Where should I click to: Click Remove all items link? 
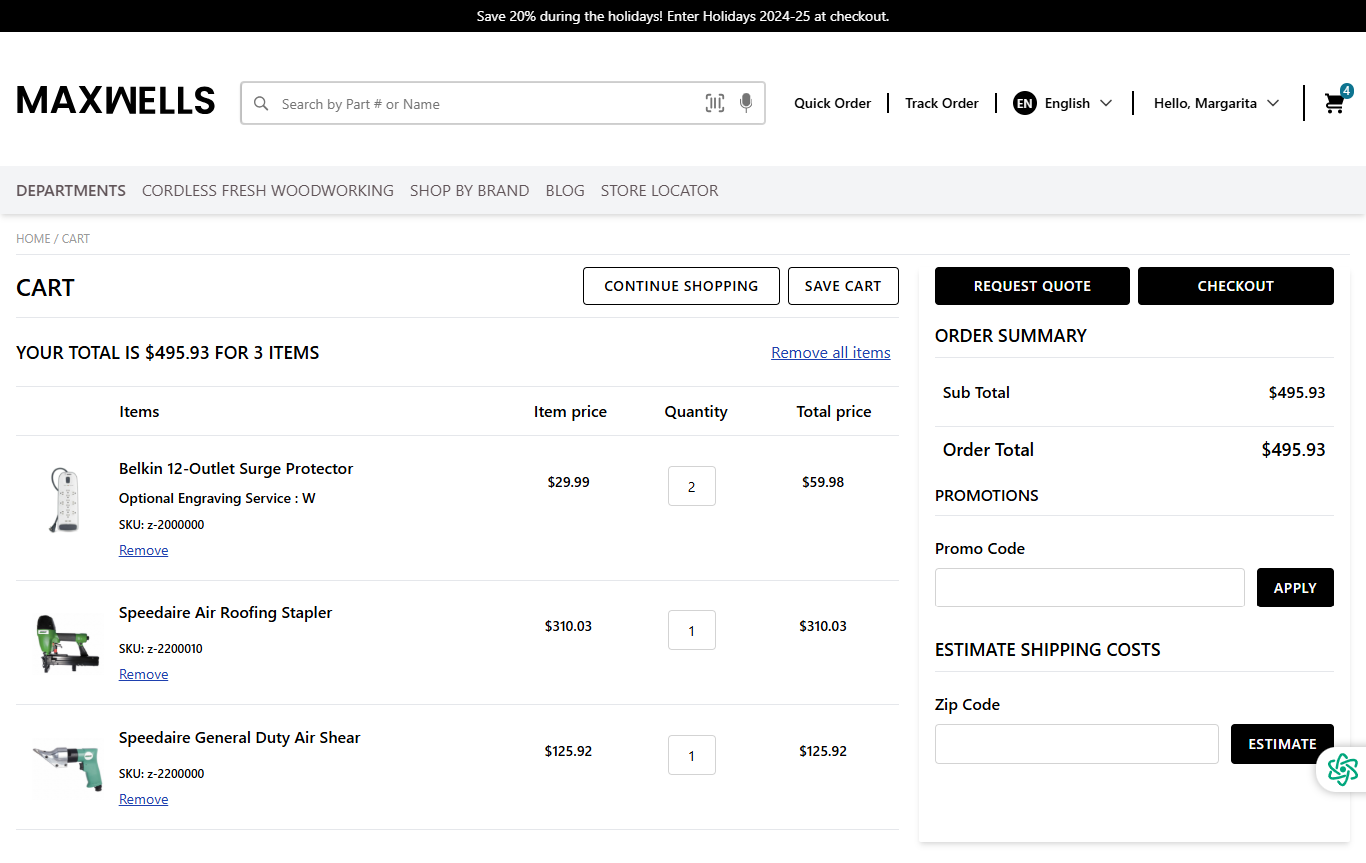[x=831, y=353]
